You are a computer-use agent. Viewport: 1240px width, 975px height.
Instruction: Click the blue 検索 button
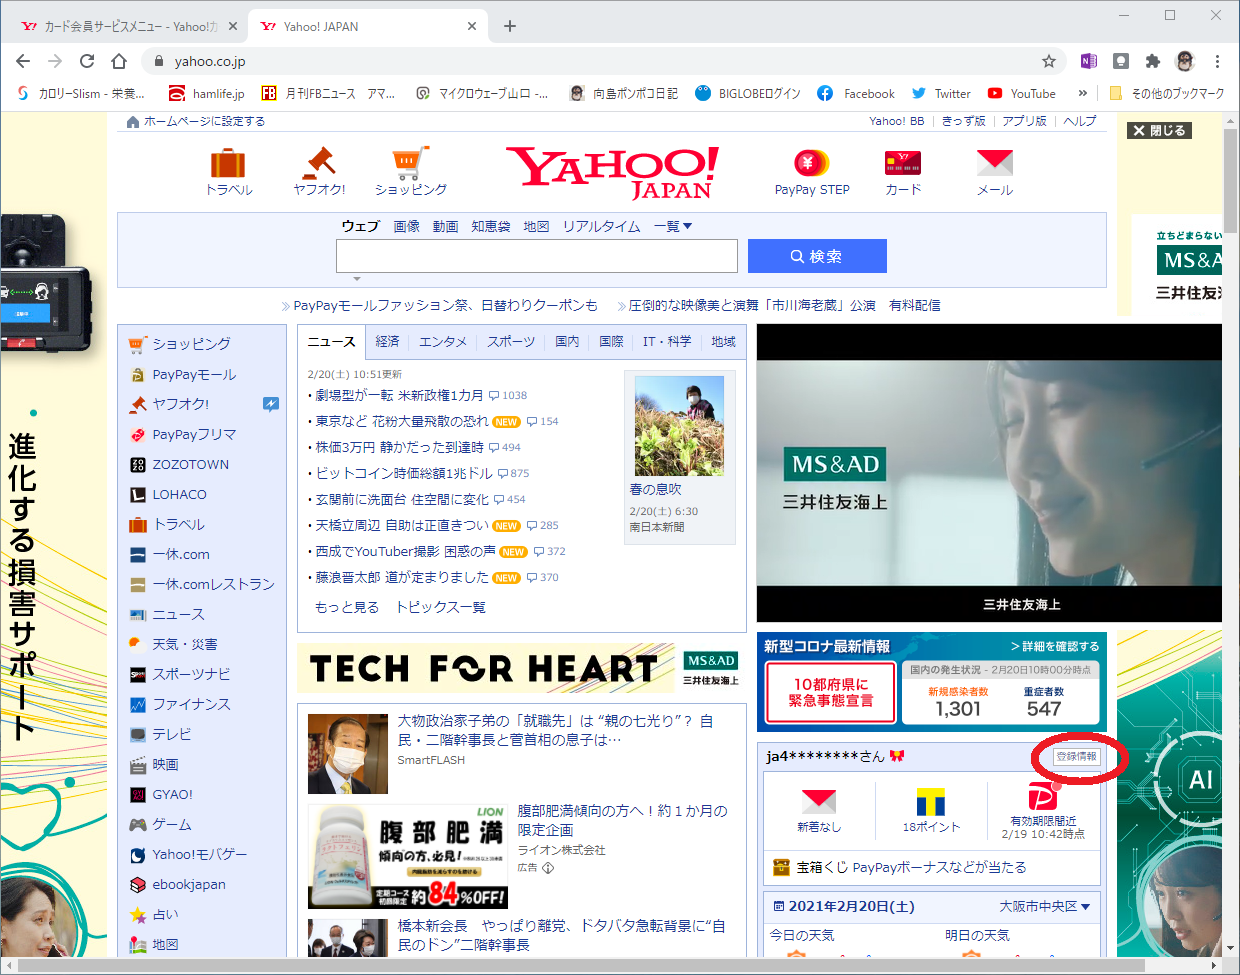pos(817,256)
